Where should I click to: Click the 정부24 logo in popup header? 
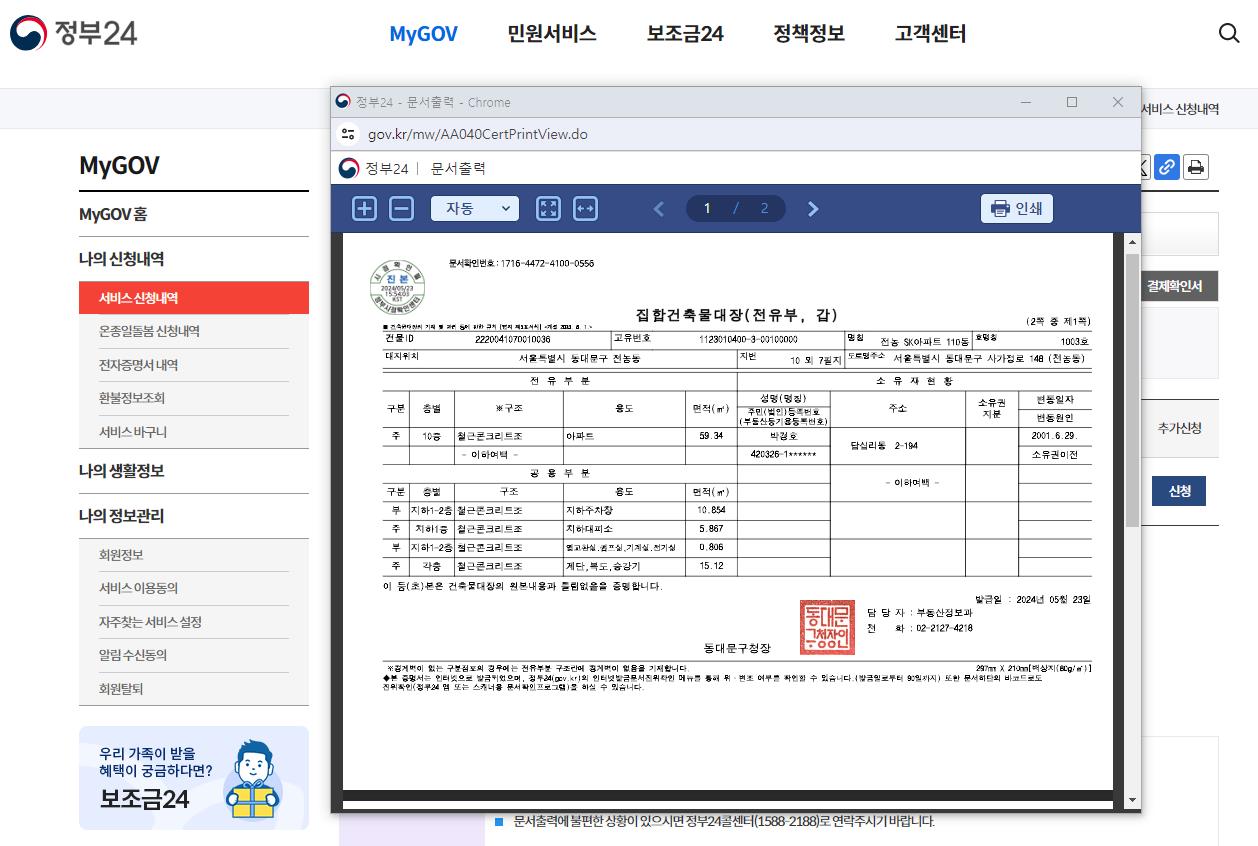374,168
